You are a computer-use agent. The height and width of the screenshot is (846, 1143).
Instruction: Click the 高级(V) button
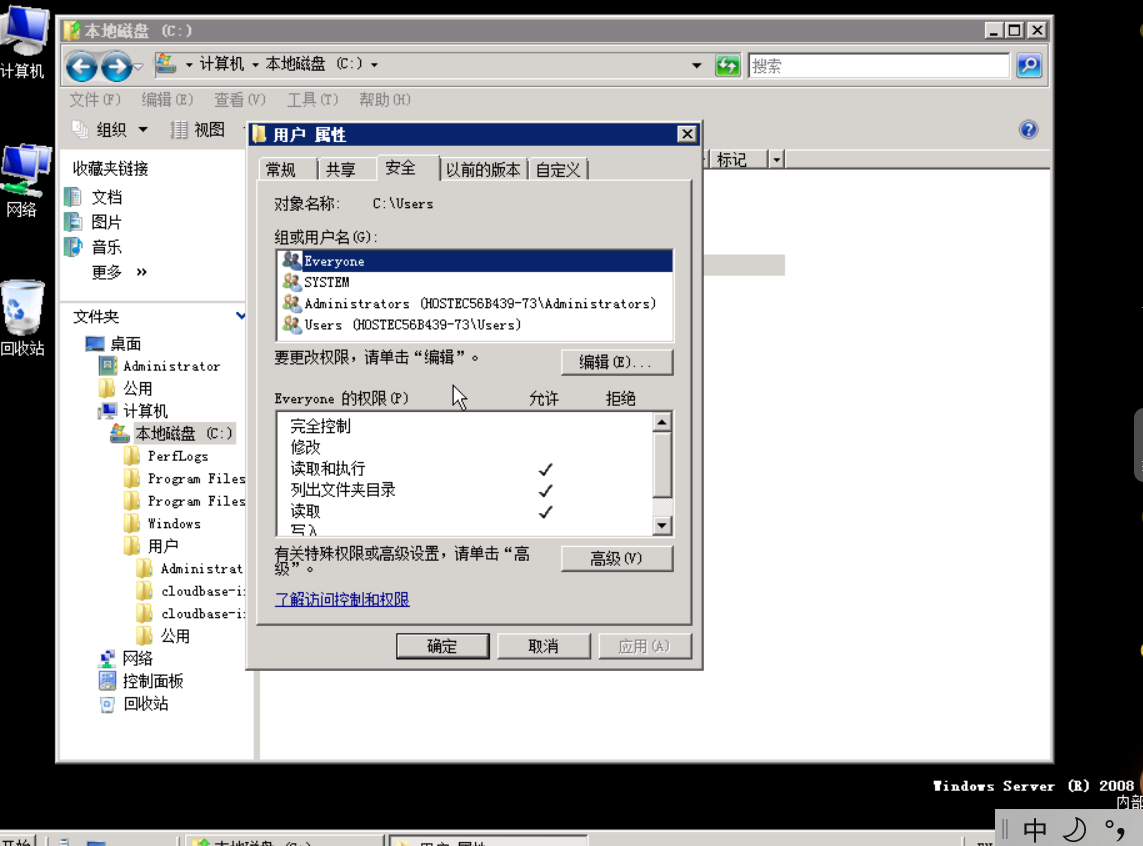click(616, 559)
